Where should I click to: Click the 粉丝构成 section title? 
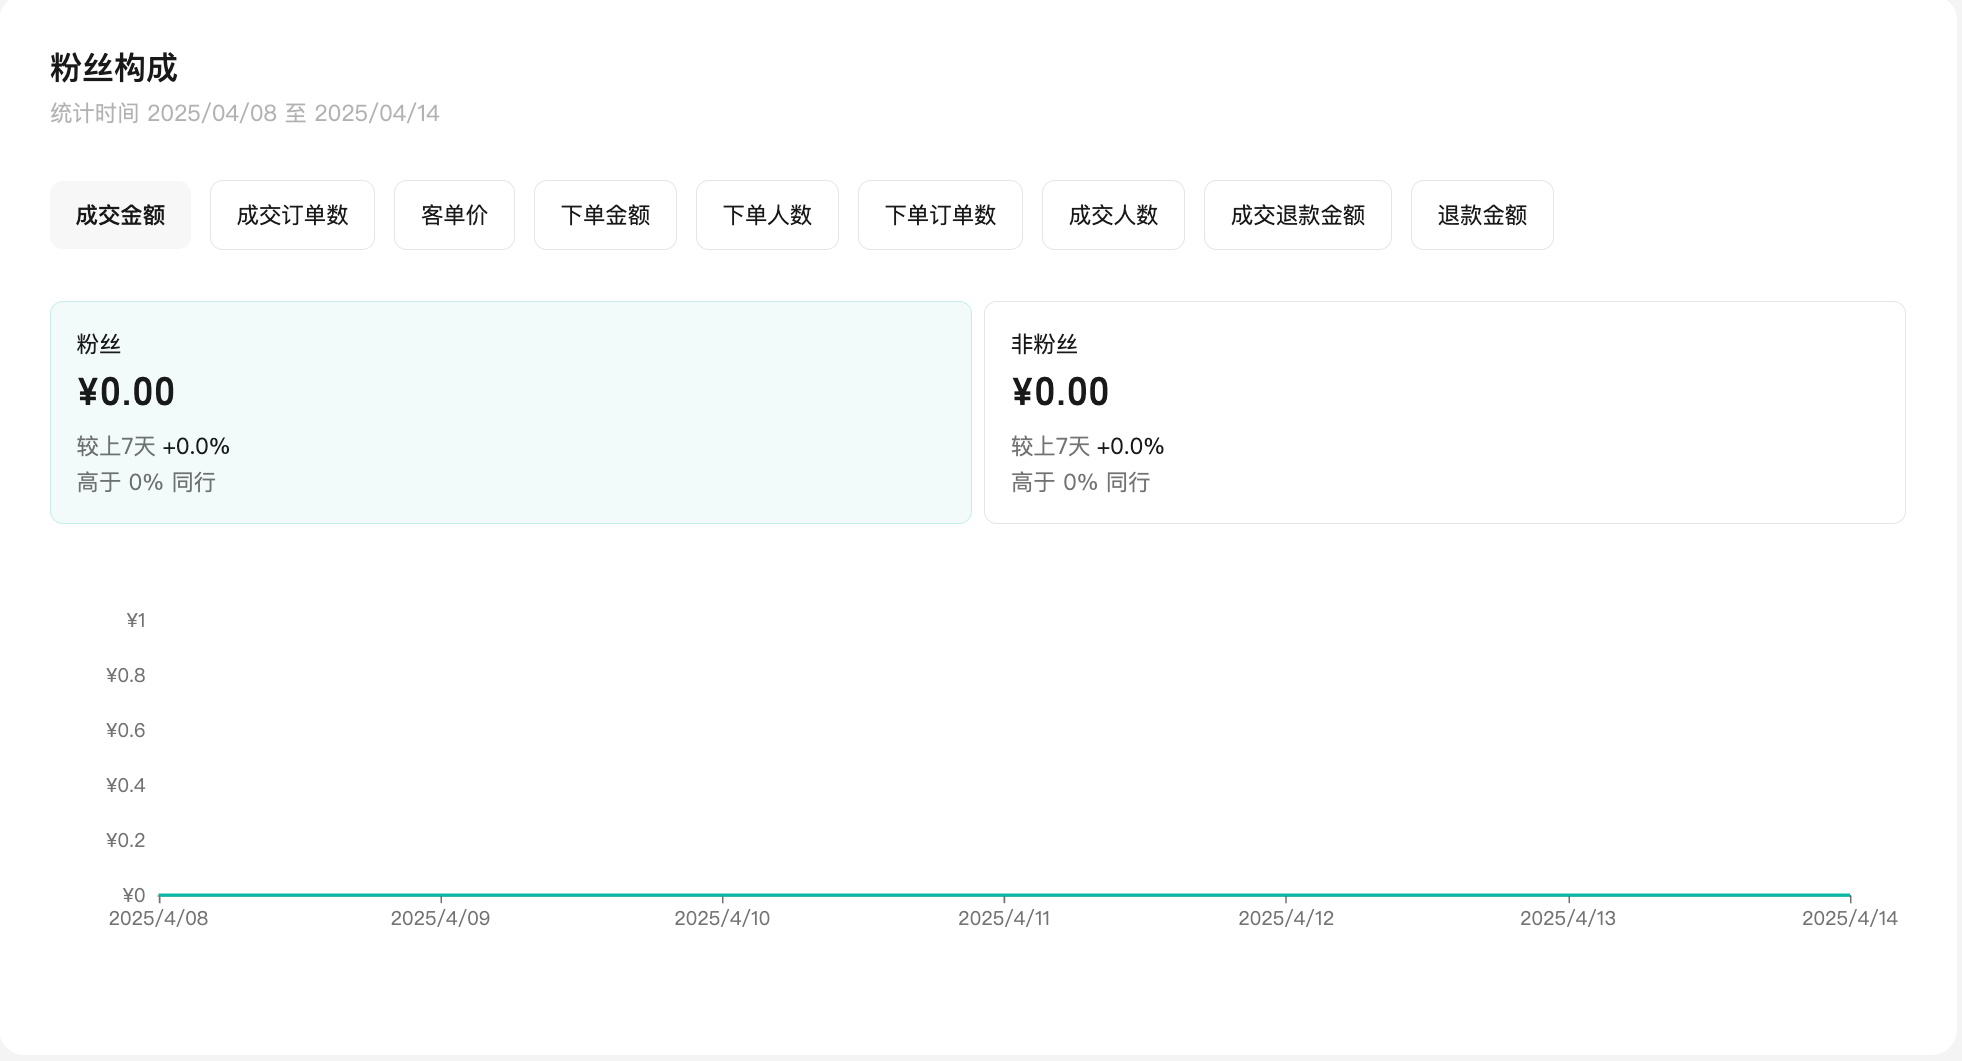pos(114,68)
